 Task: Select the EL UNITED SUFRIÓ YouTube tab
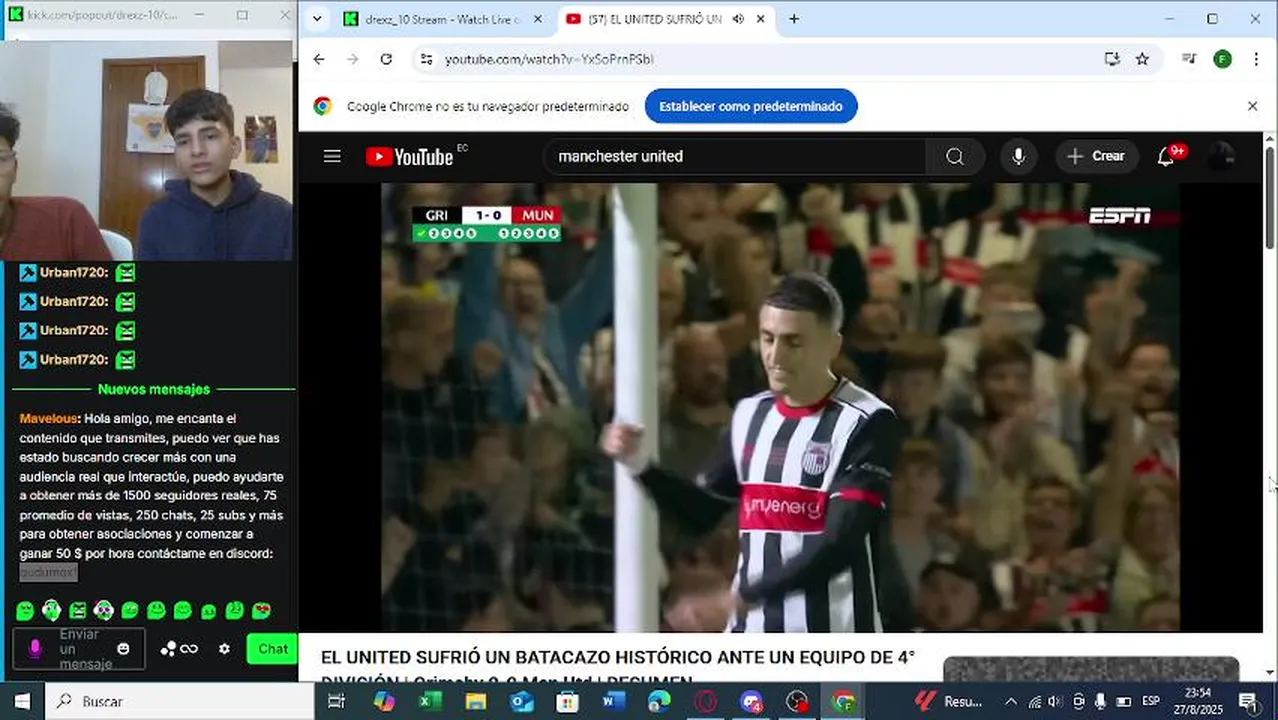(x=656, y=19)
